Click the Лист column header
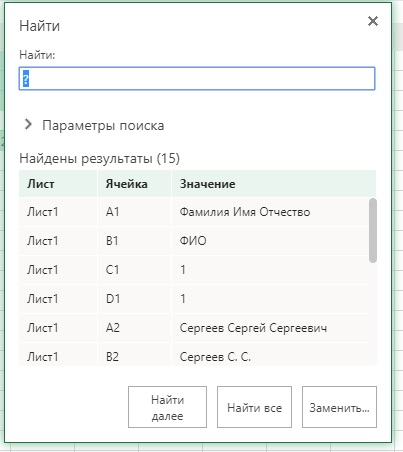The width and height of the screenshot is (403, 452). tap(58, 184)
